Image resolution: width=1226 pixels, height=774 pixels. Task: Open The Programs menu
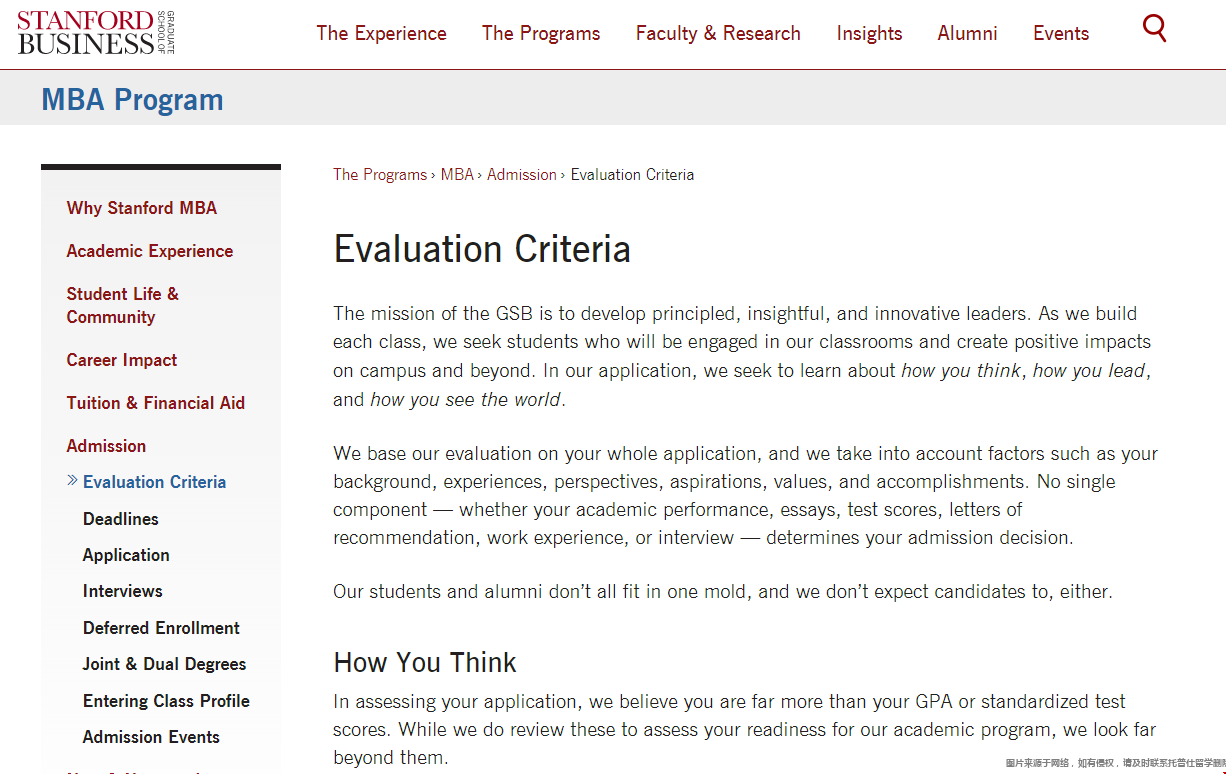pos(541,33)
